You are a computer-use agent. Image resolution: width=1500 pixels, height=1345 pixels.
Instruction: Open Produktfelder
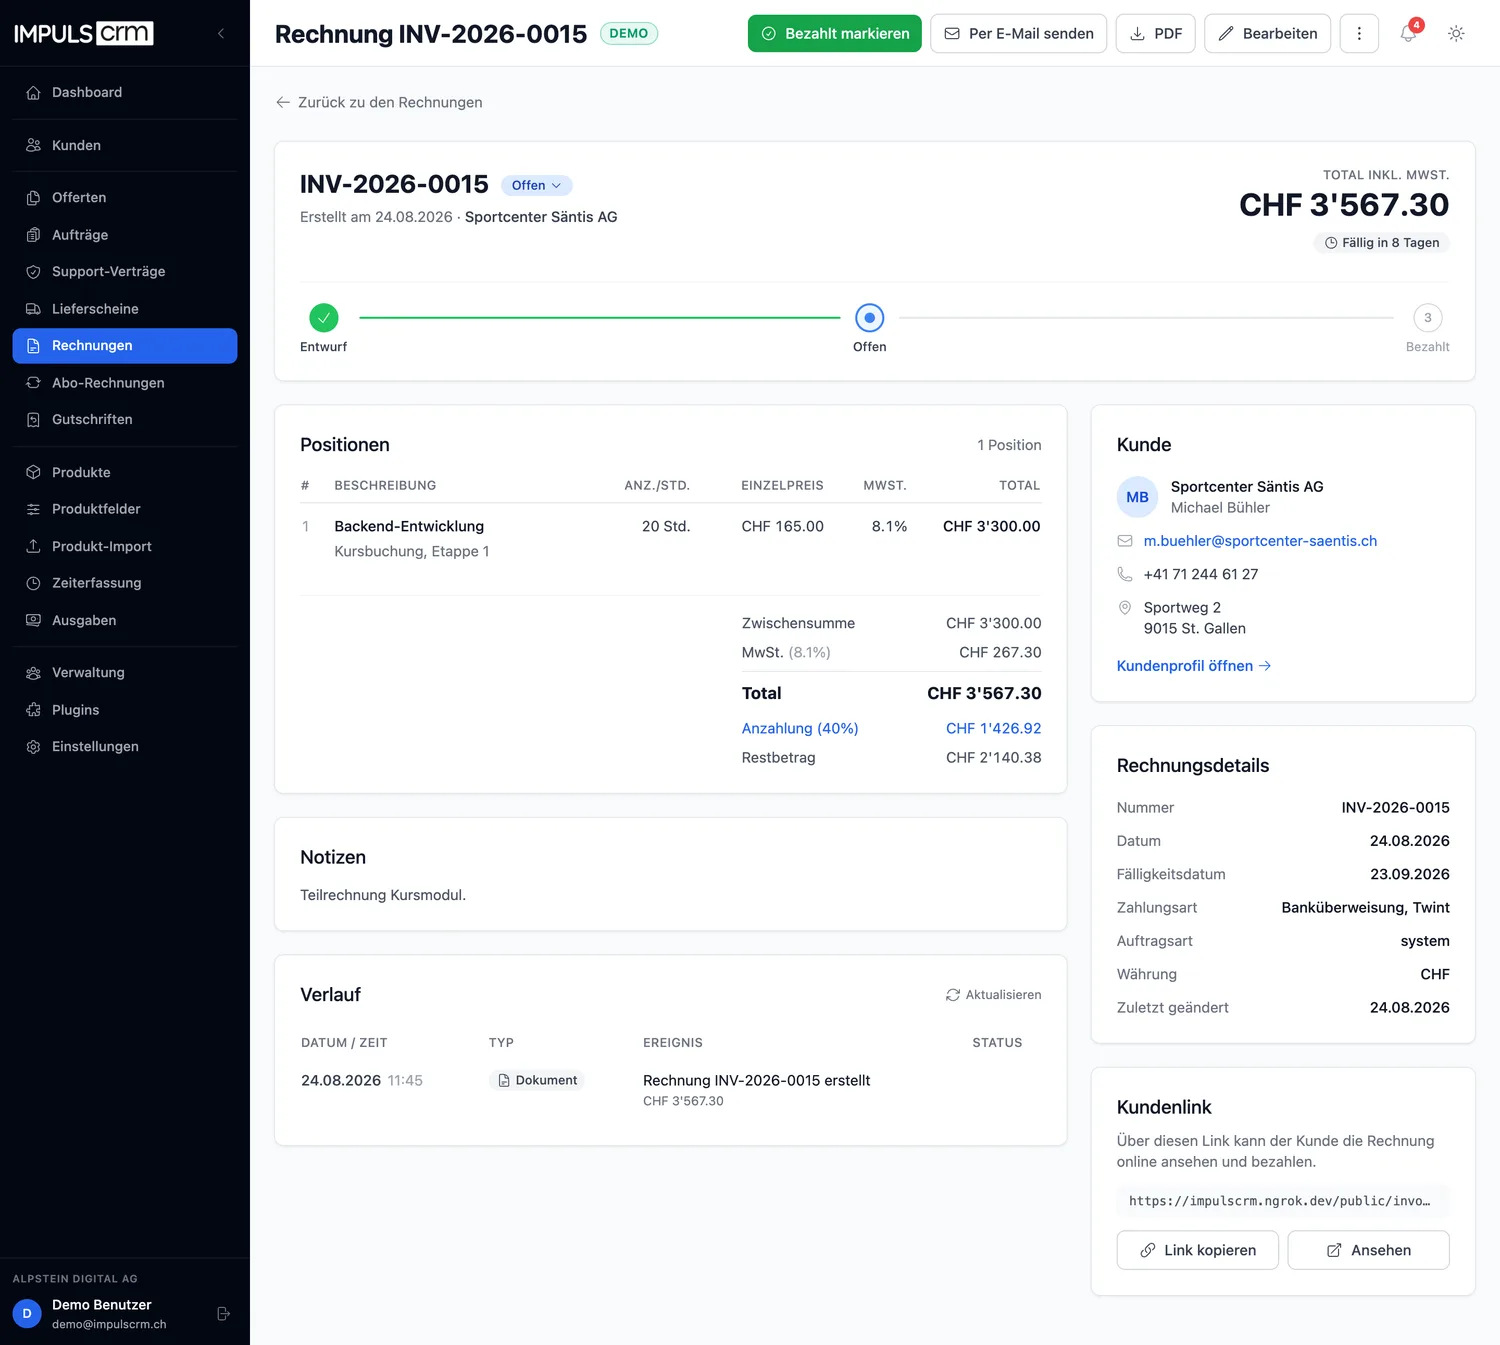[x=125, y=509]
